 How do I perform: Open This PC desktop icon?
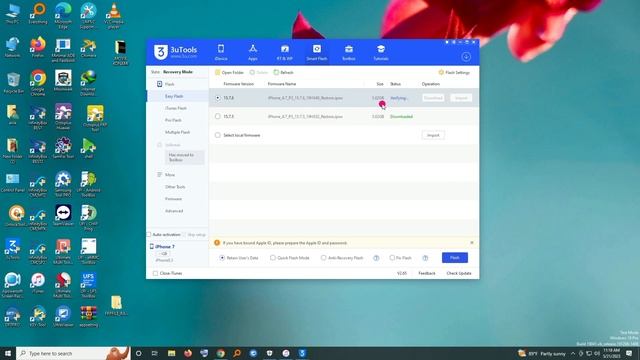13,14
